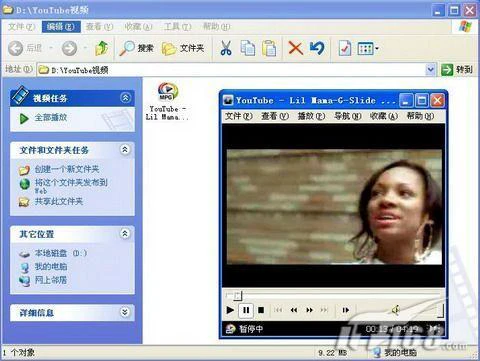The height and width of the screenshot is (361, 480).
Task: Open the Explorer 工具(T) menu
Action: 177,27
